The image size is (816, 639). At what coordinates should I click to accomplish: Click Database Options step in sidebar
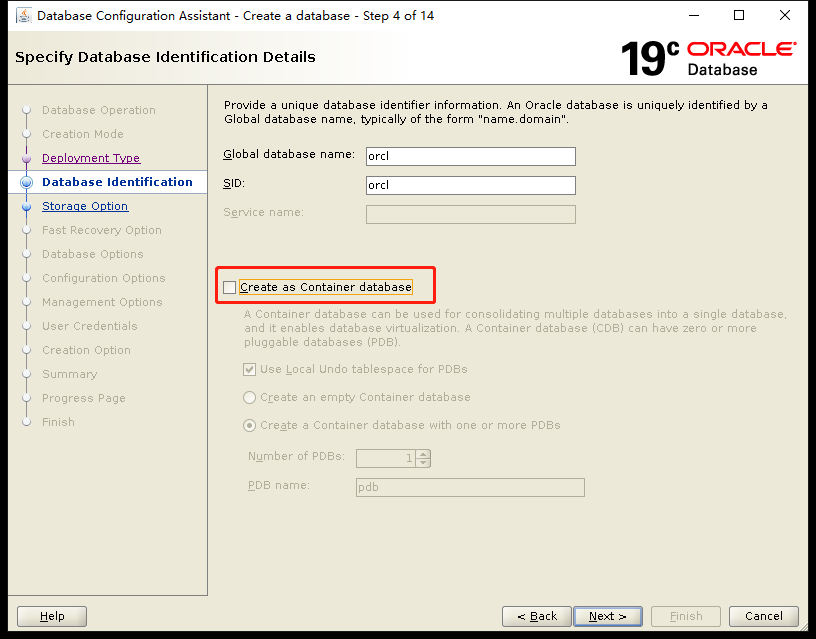point(93,254)
